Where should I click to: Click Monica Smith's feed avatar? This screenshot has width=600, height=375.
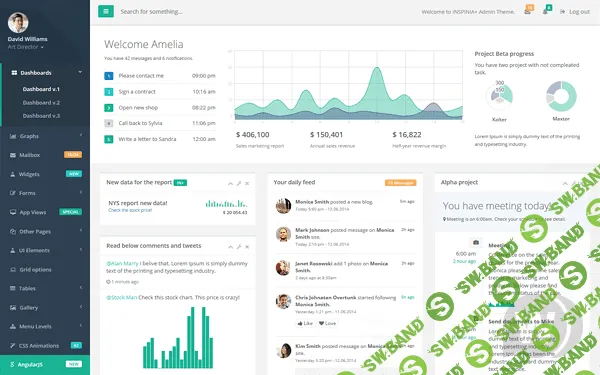(x=283, y=206)
